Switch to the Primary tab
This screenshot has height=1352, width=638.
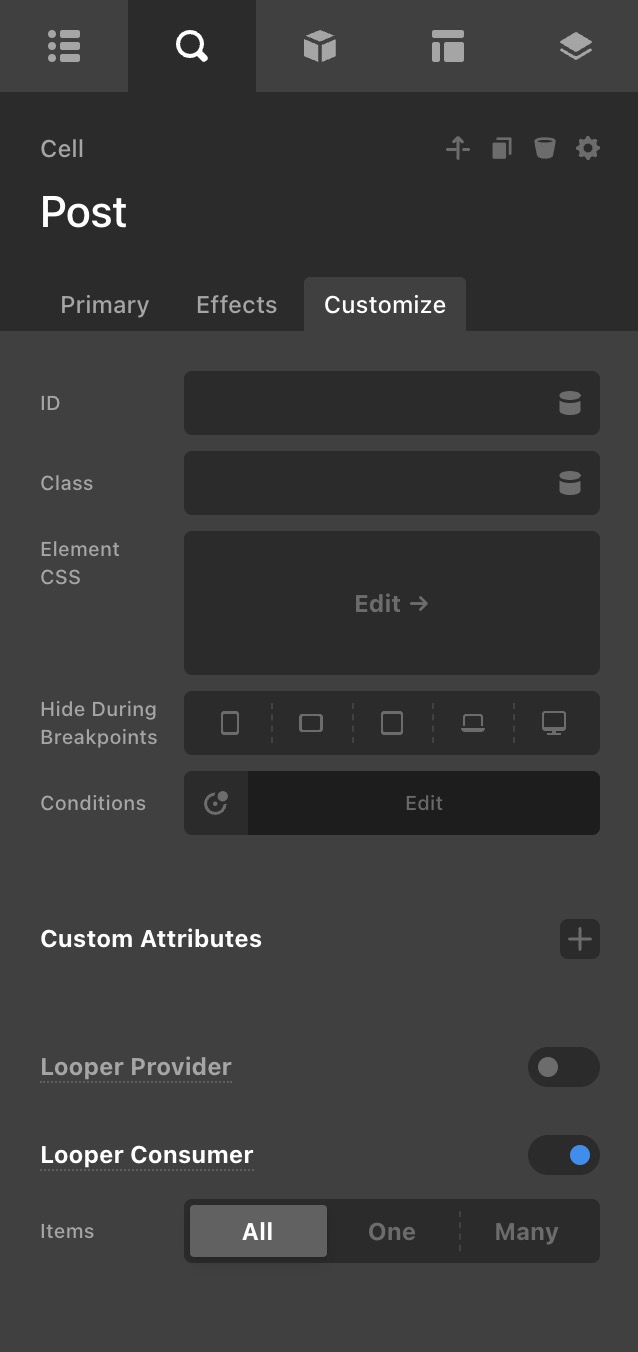point(105,305)
